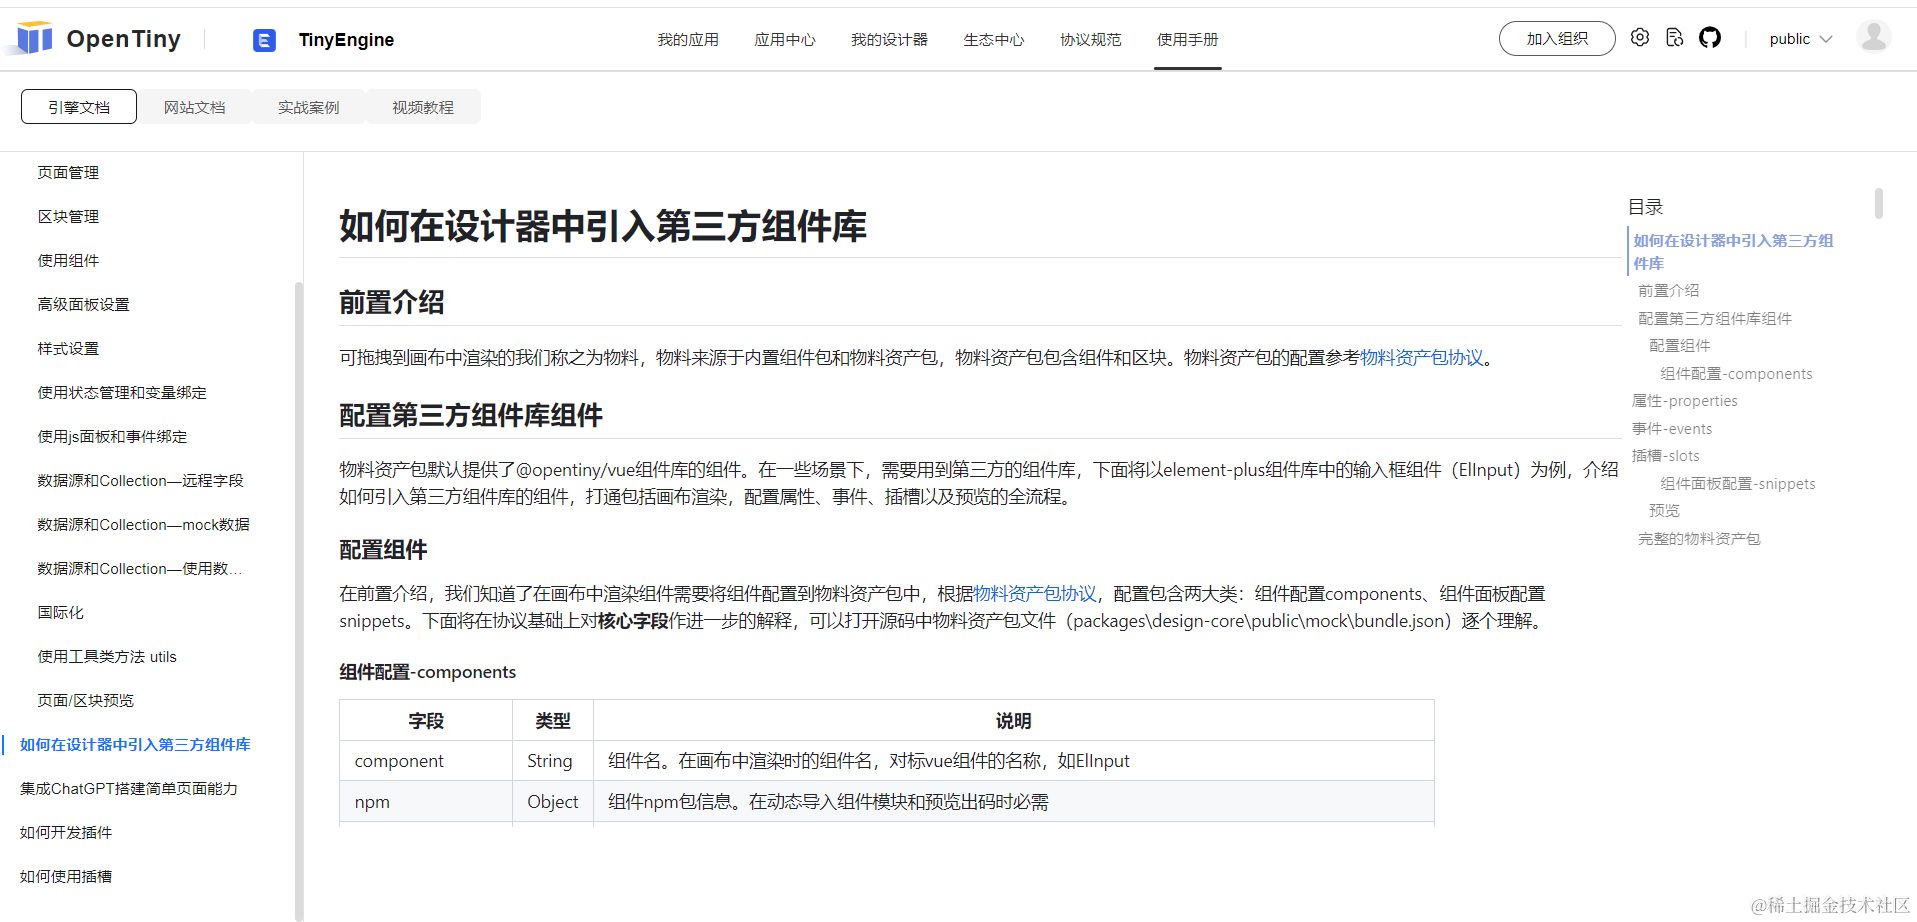Screen dimensions: 1917x922
Task: Open the 使用手册 menu item
Action: [x=1187, y=39]
